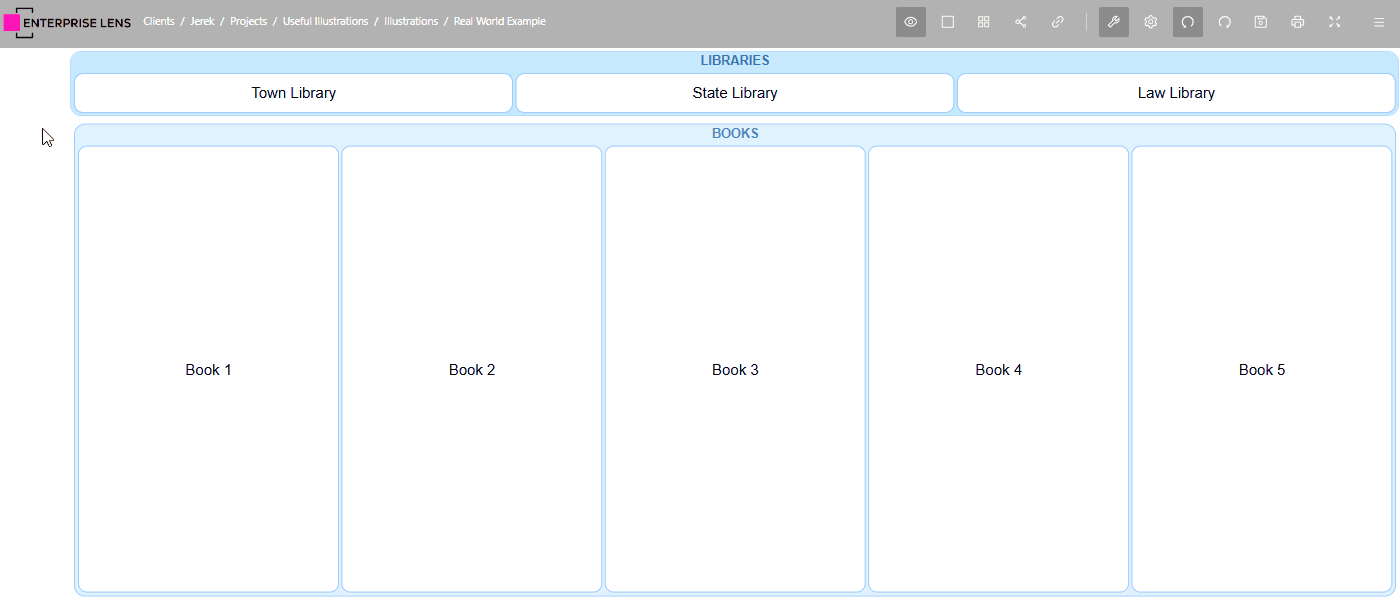Open Useful Illustrations breadcrumb link

point(325,21)
